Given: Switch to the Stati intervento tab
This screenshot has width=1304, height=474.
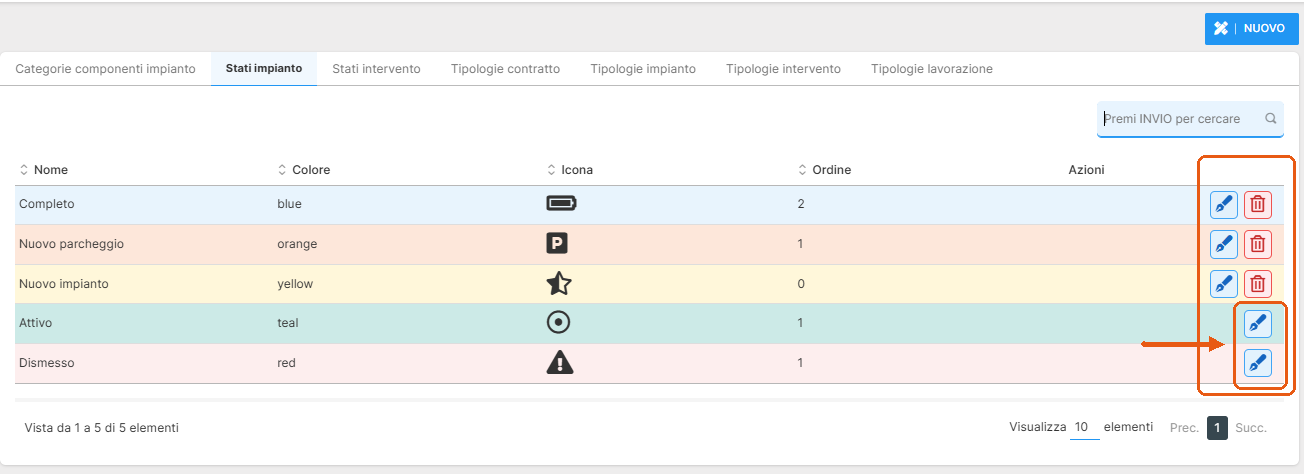Looking at the screenshot, I should [x=376, y=69].
